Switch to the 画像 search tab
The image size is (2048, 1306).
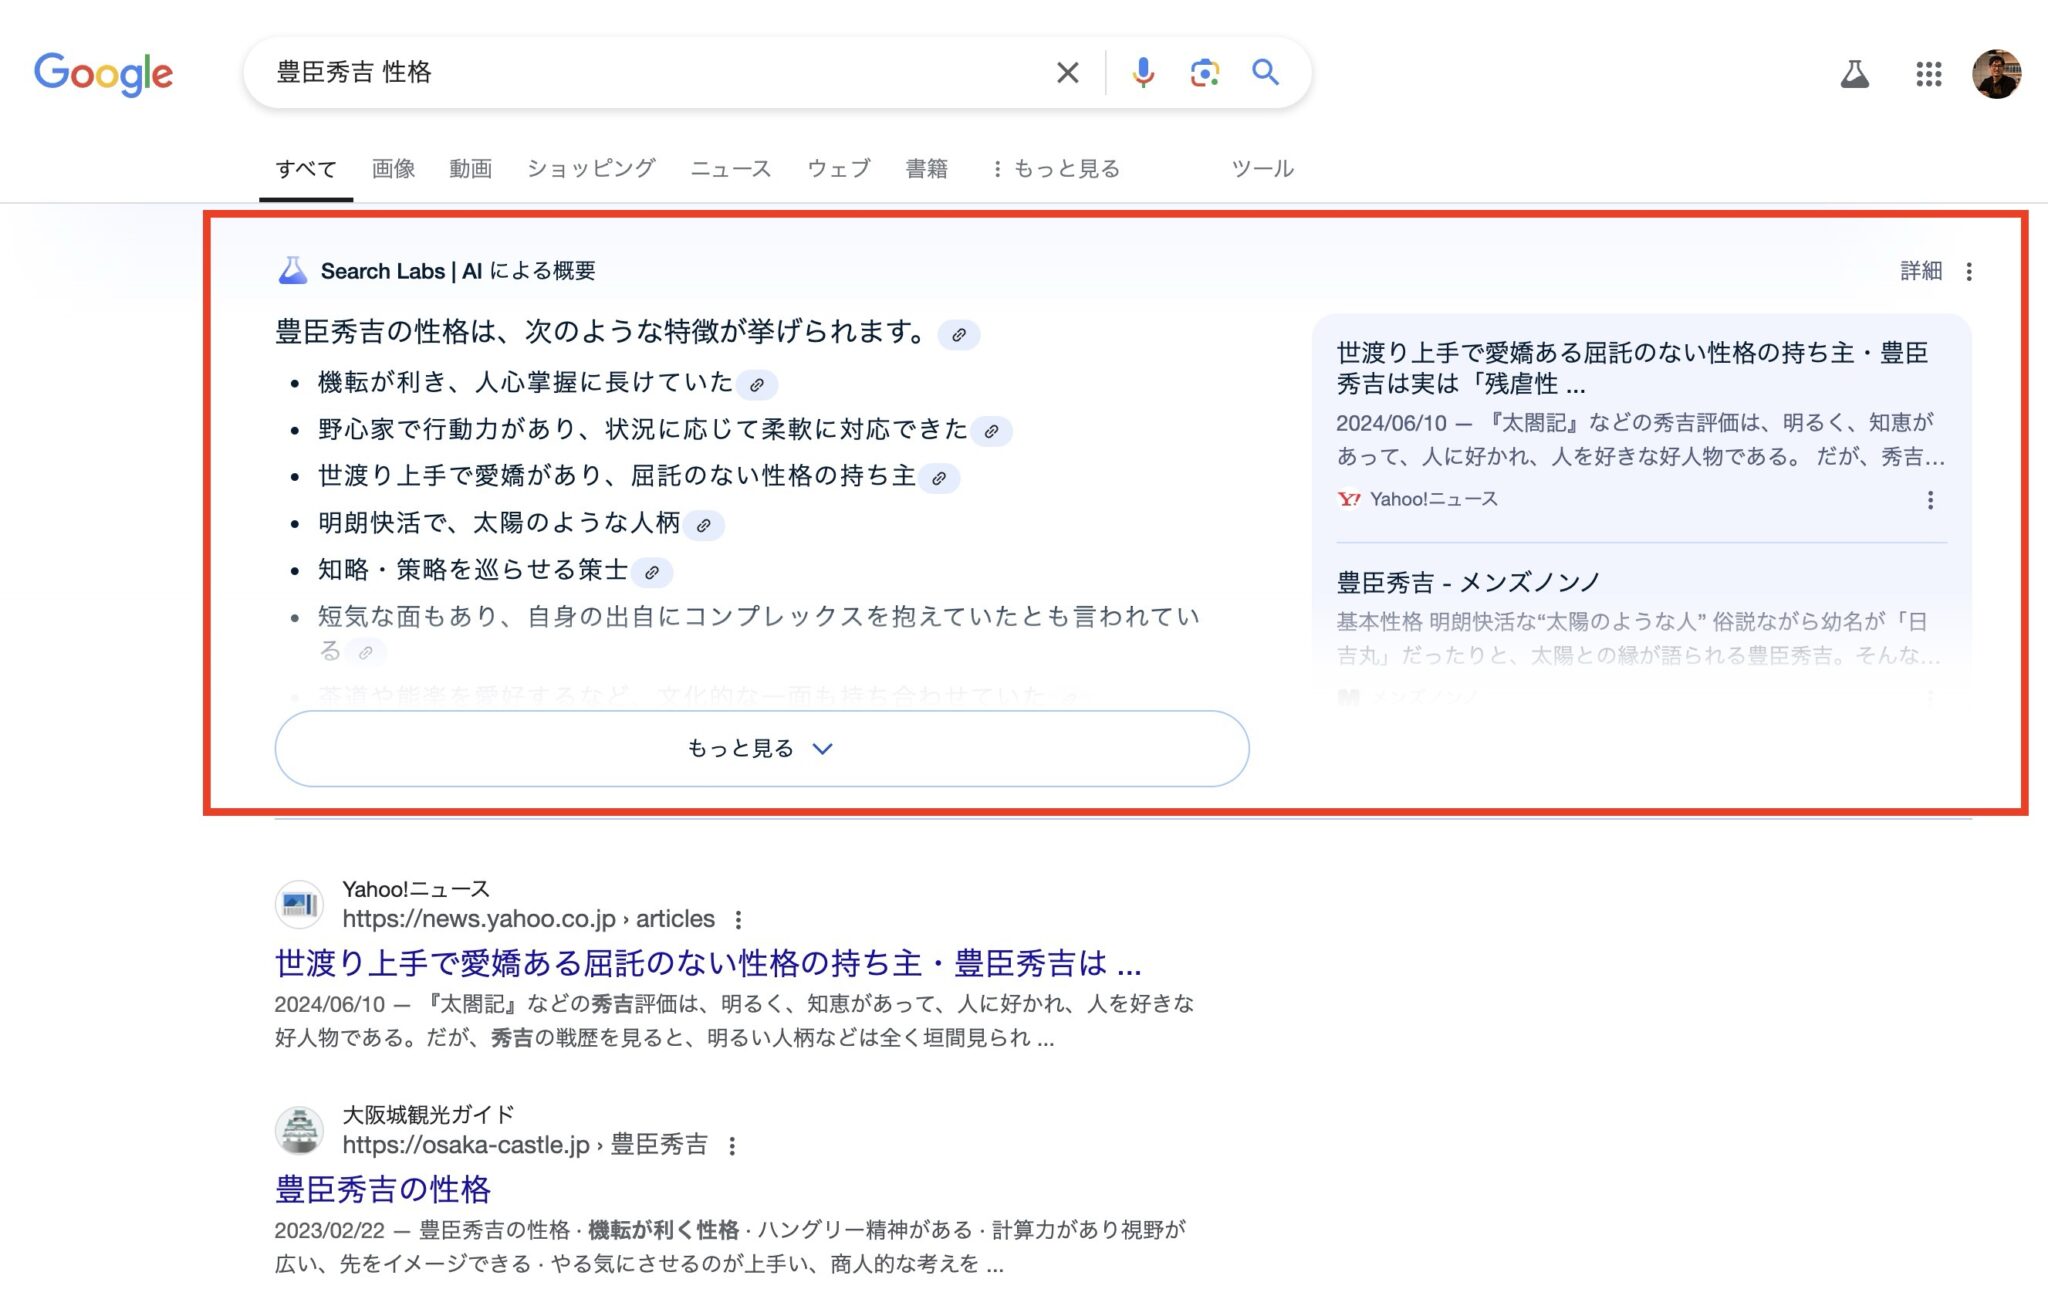point(393,168)
